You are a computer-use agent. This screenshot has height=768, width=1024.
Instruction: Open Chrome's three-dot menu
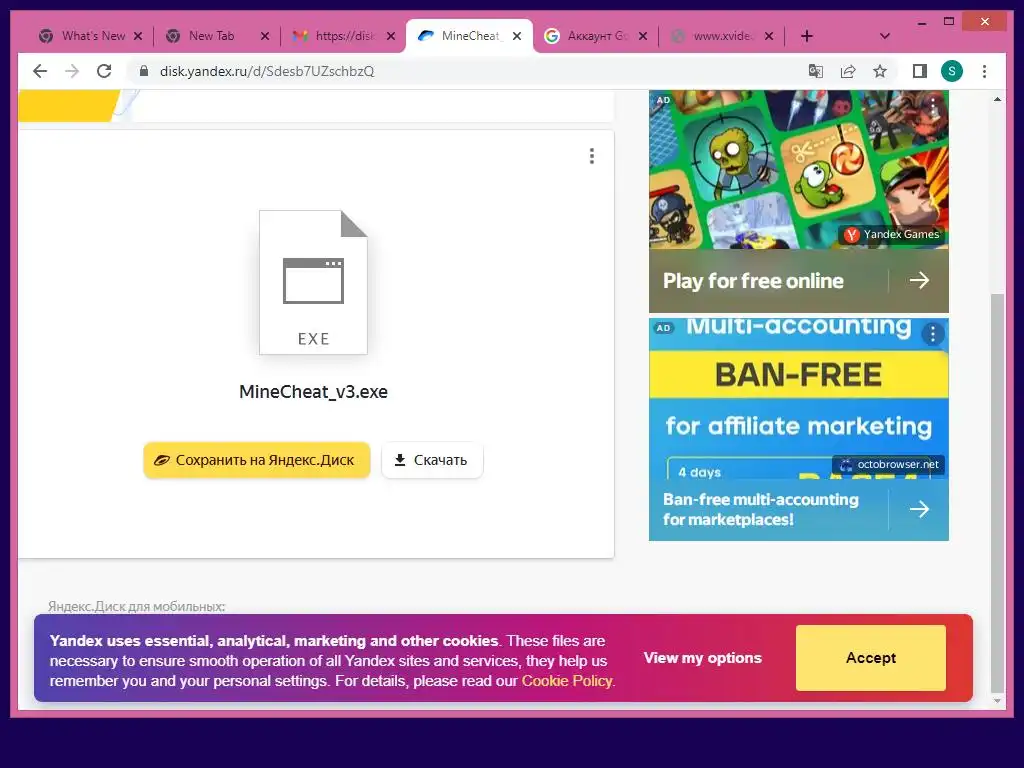click(x=984, y=71)
